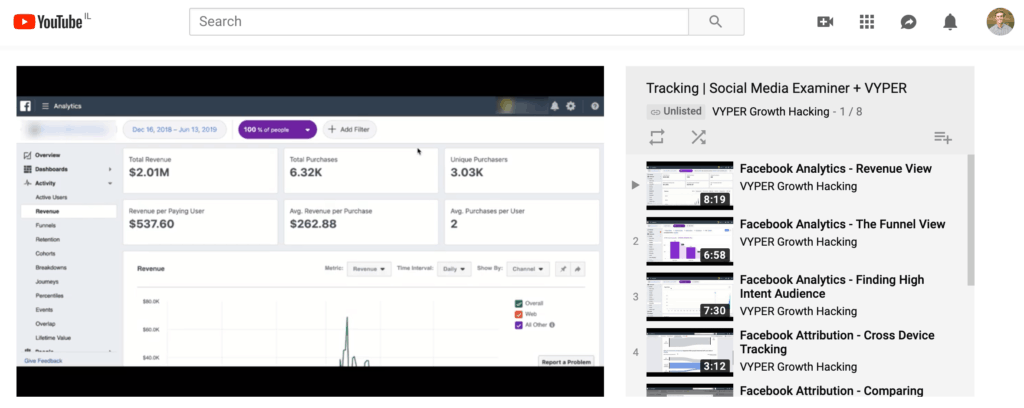The image size is (1024, 408).
Task: Select Percentiles in the sidebar
Action: click(x=50, y=296)
